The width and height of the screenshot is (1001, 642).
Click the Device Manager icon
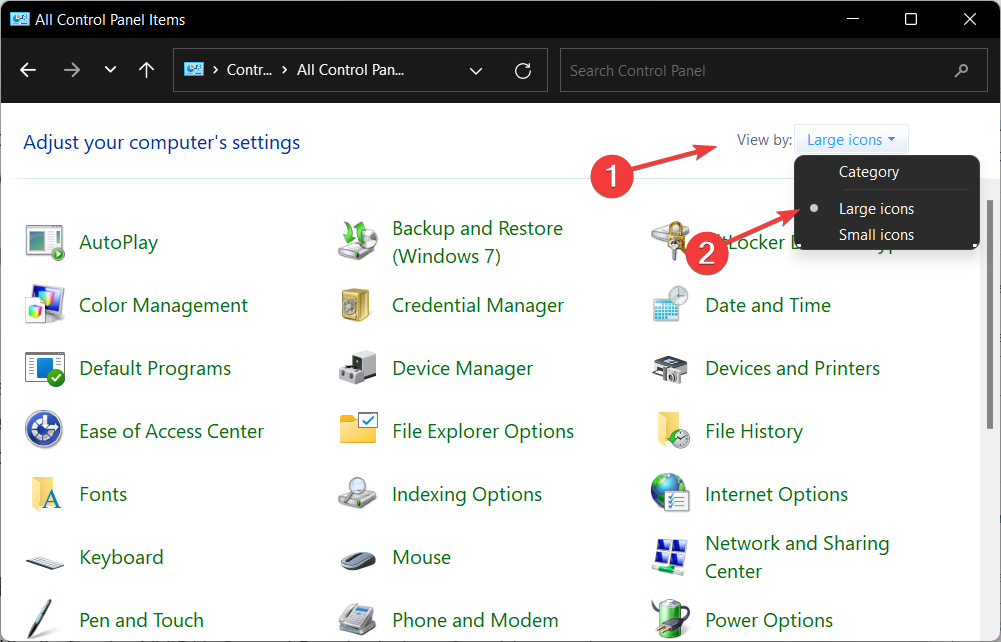(x=357, y=368)
